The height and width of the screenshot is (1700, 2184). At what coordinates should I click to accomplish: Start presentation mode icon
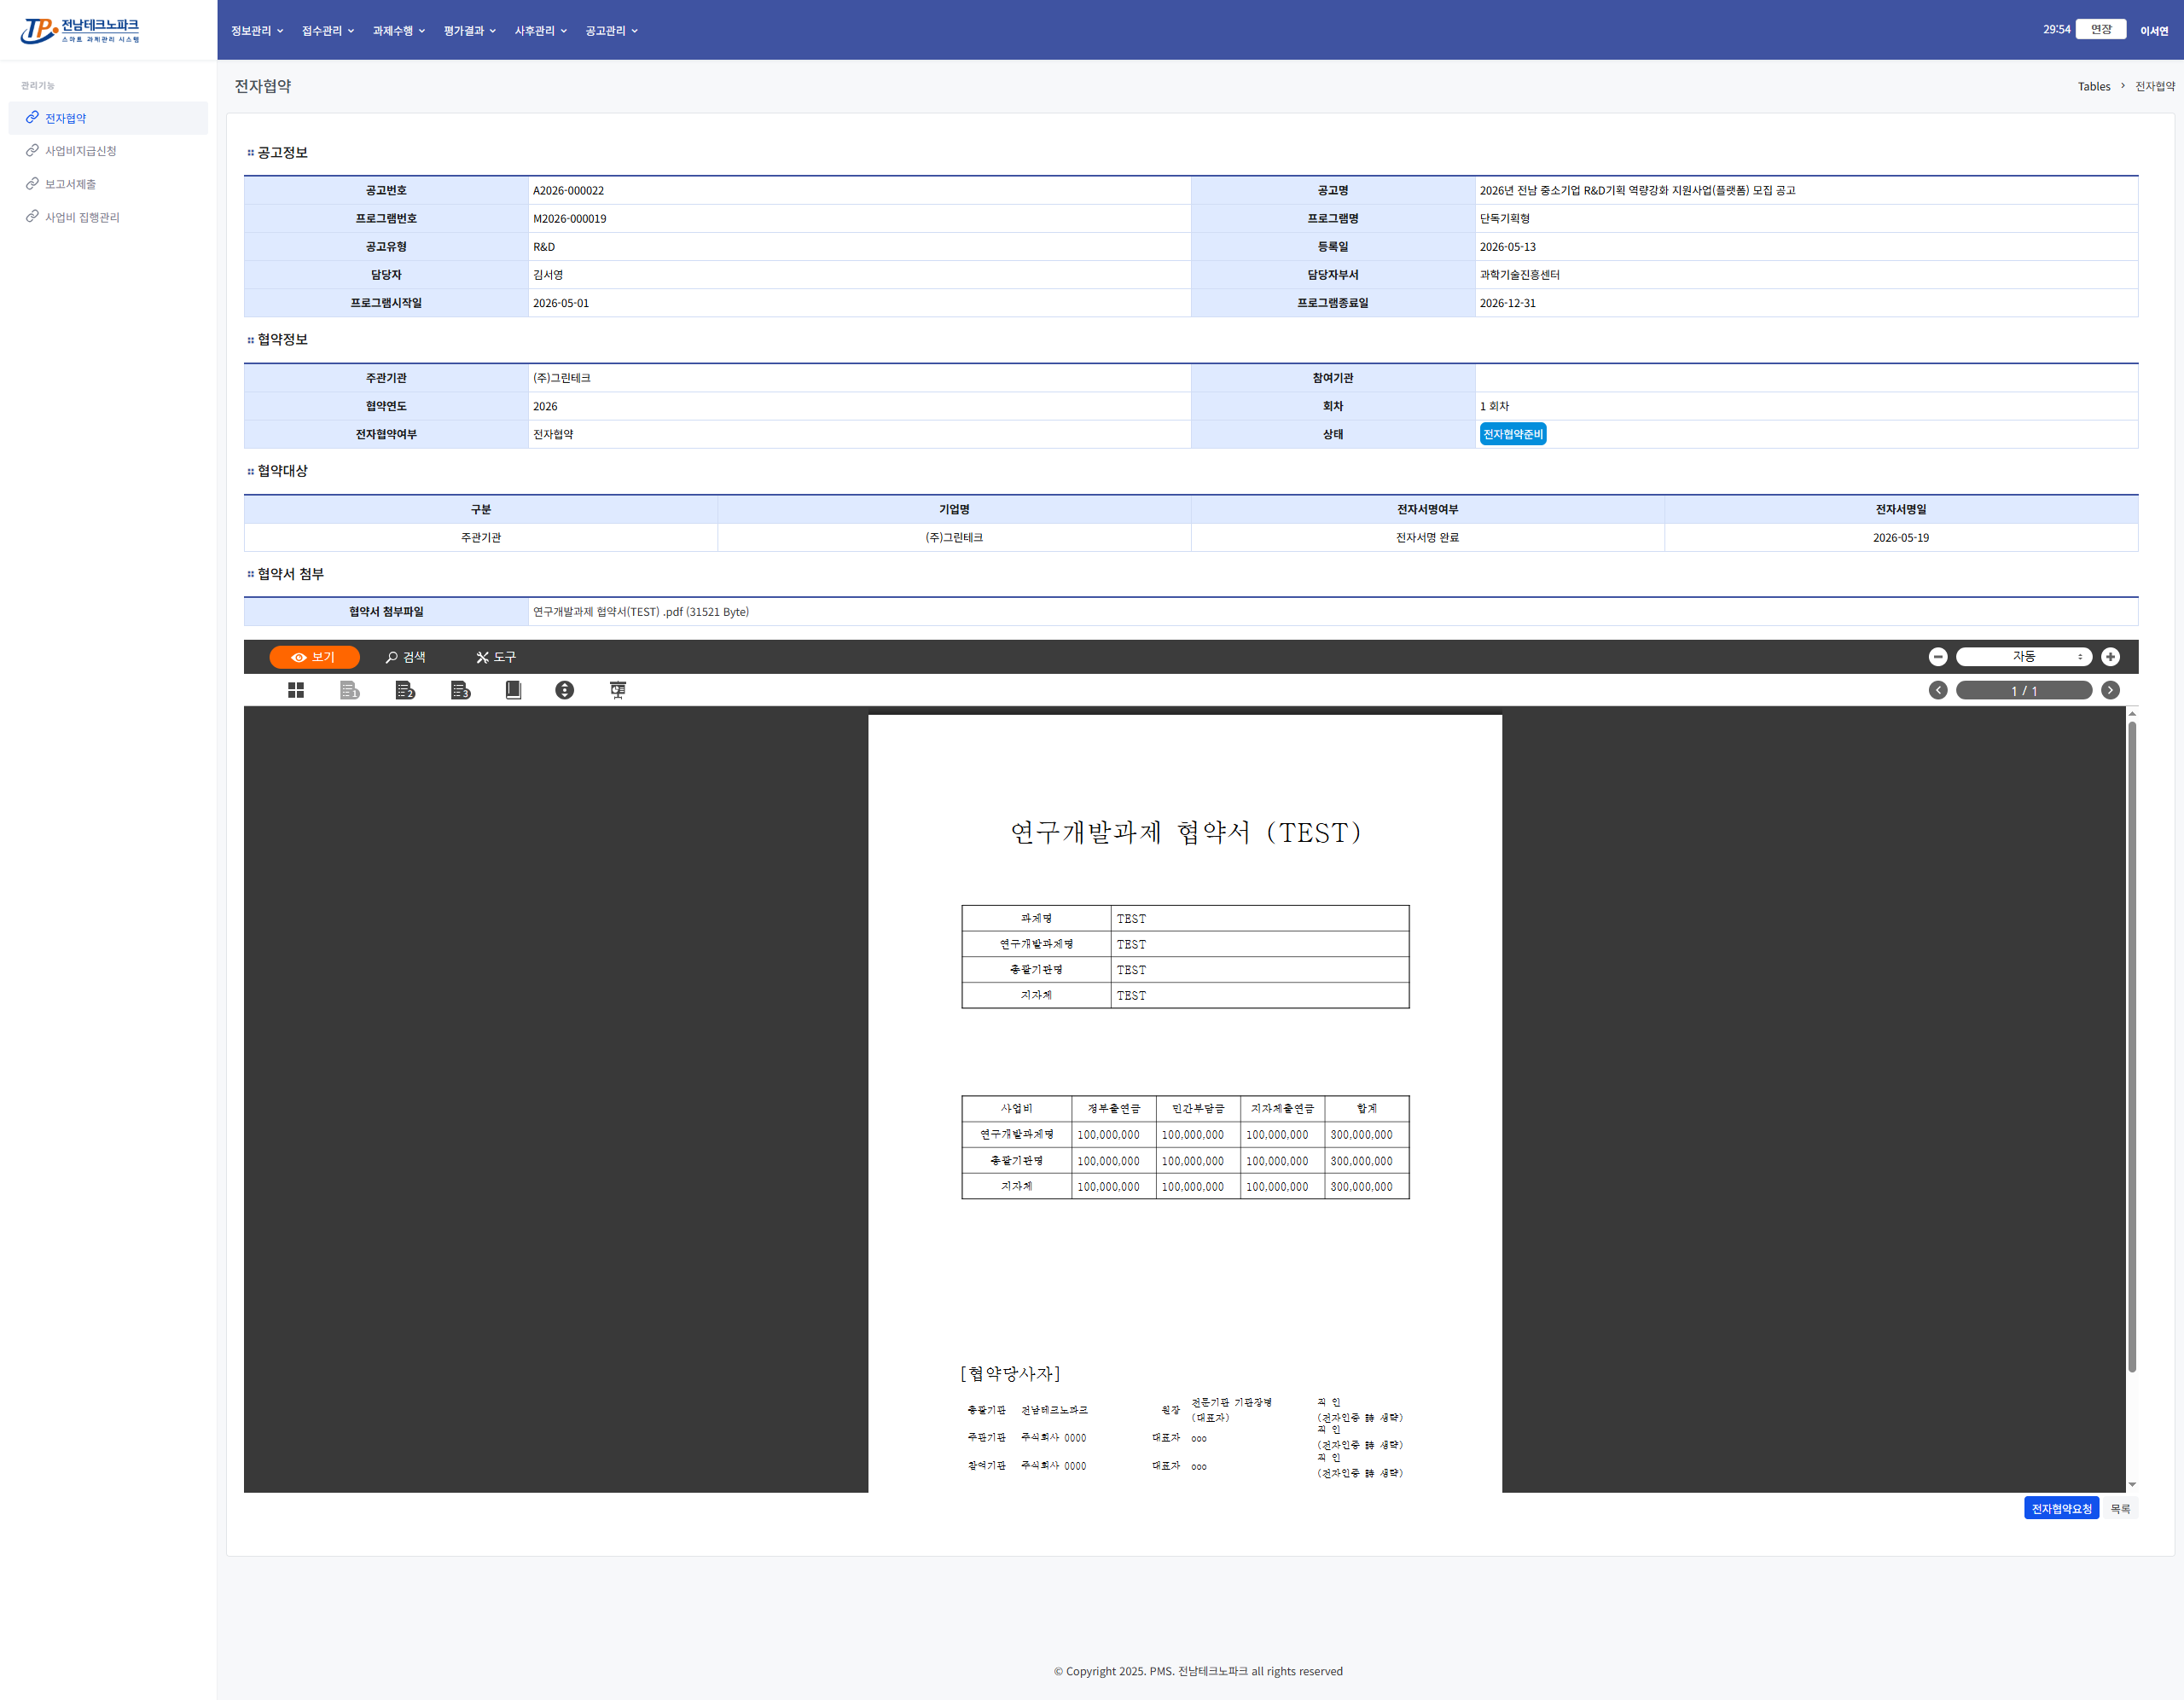[618, 690]
